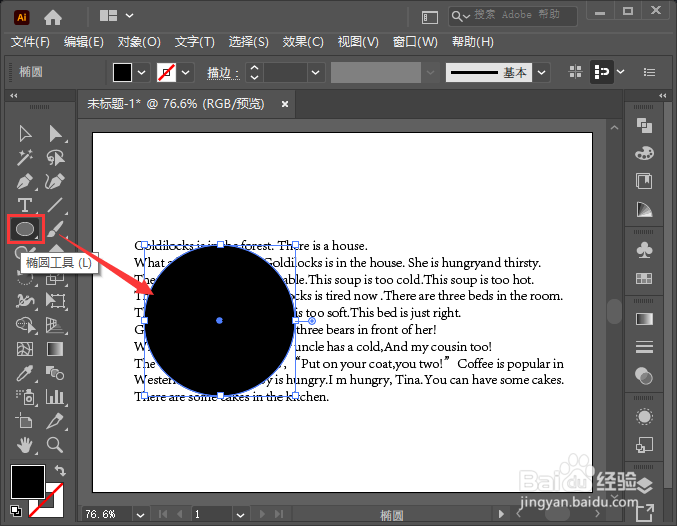Select the Blend tool
The image size is (677, 526).
(x=55, y=373)
